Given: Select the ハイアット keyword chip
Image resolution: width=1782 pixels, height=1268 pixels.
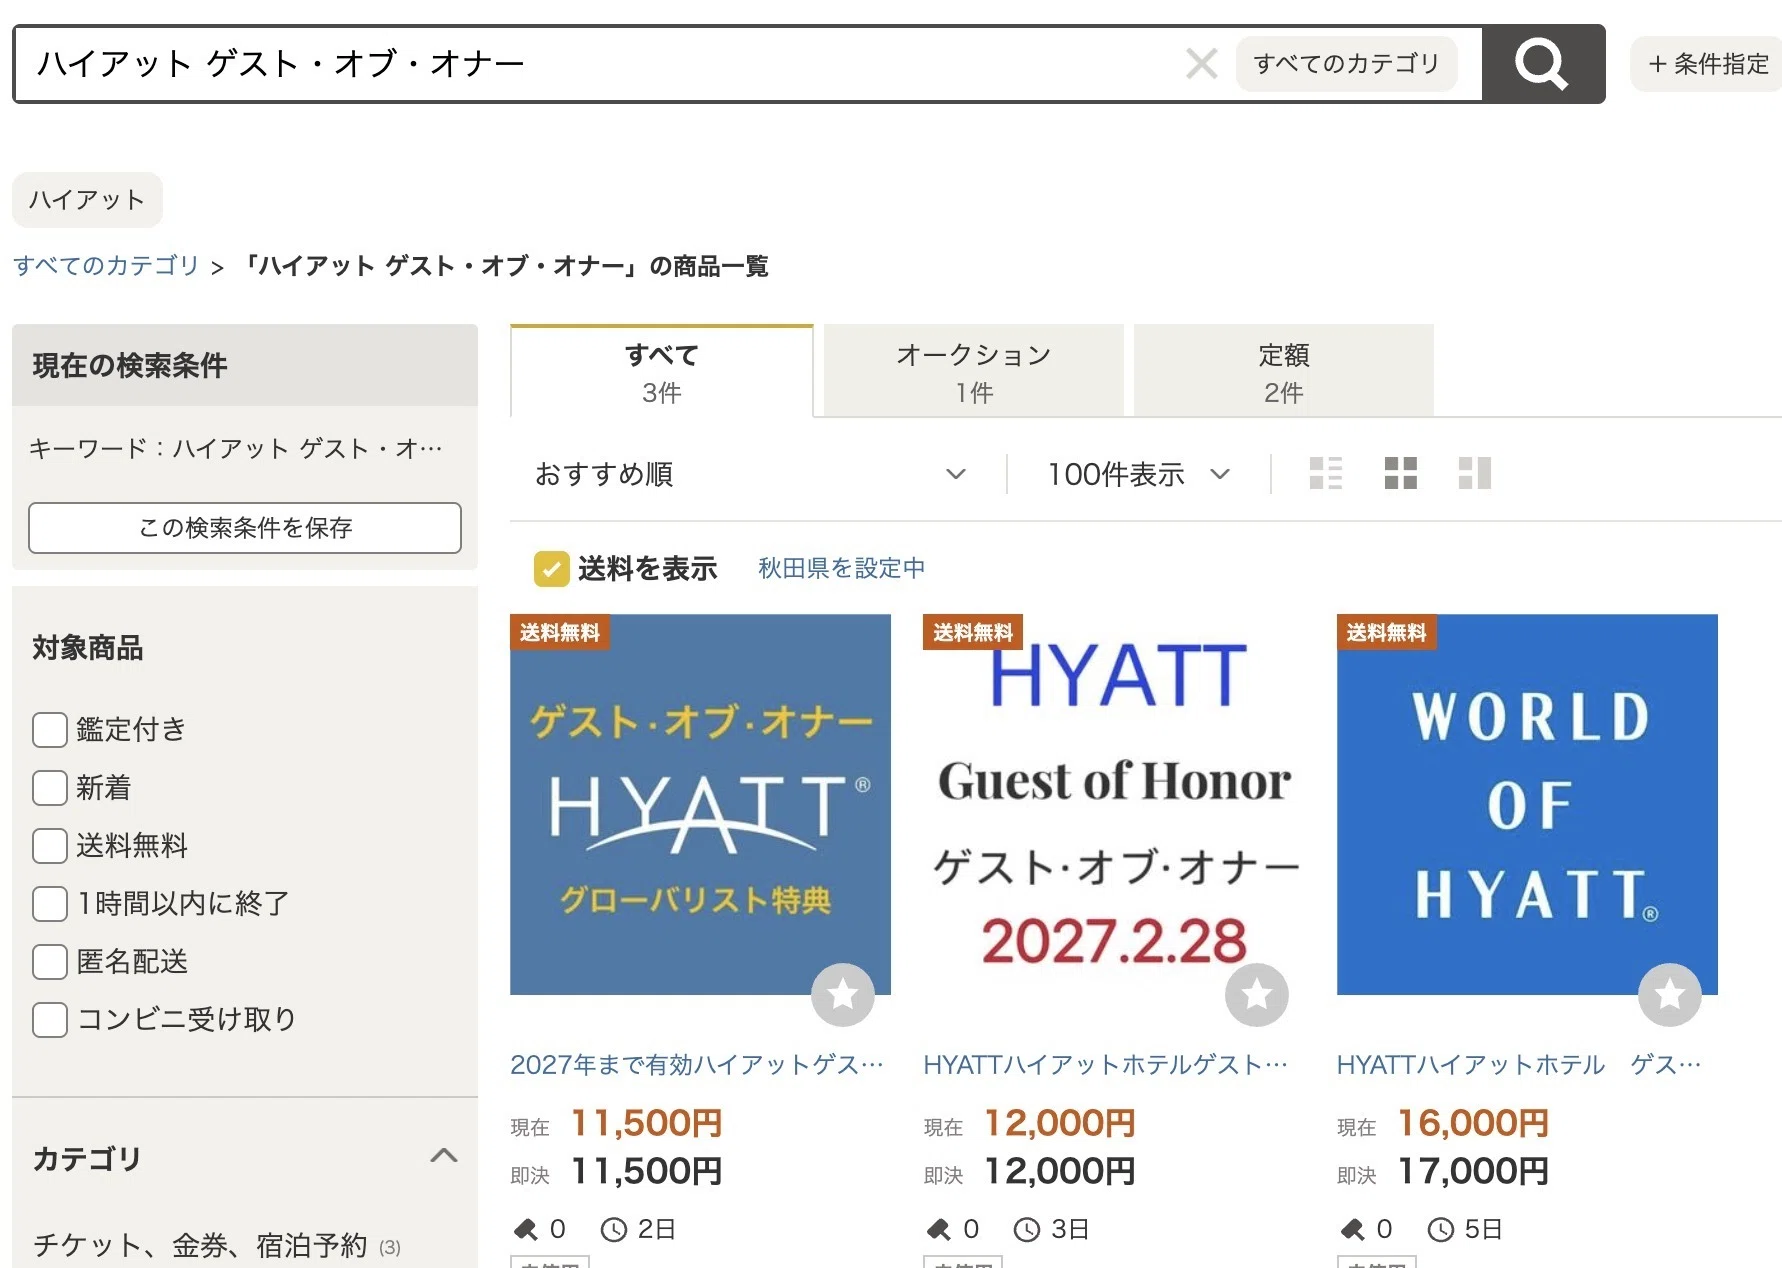Looking at the screenshot, I should (x=87, y=200).
